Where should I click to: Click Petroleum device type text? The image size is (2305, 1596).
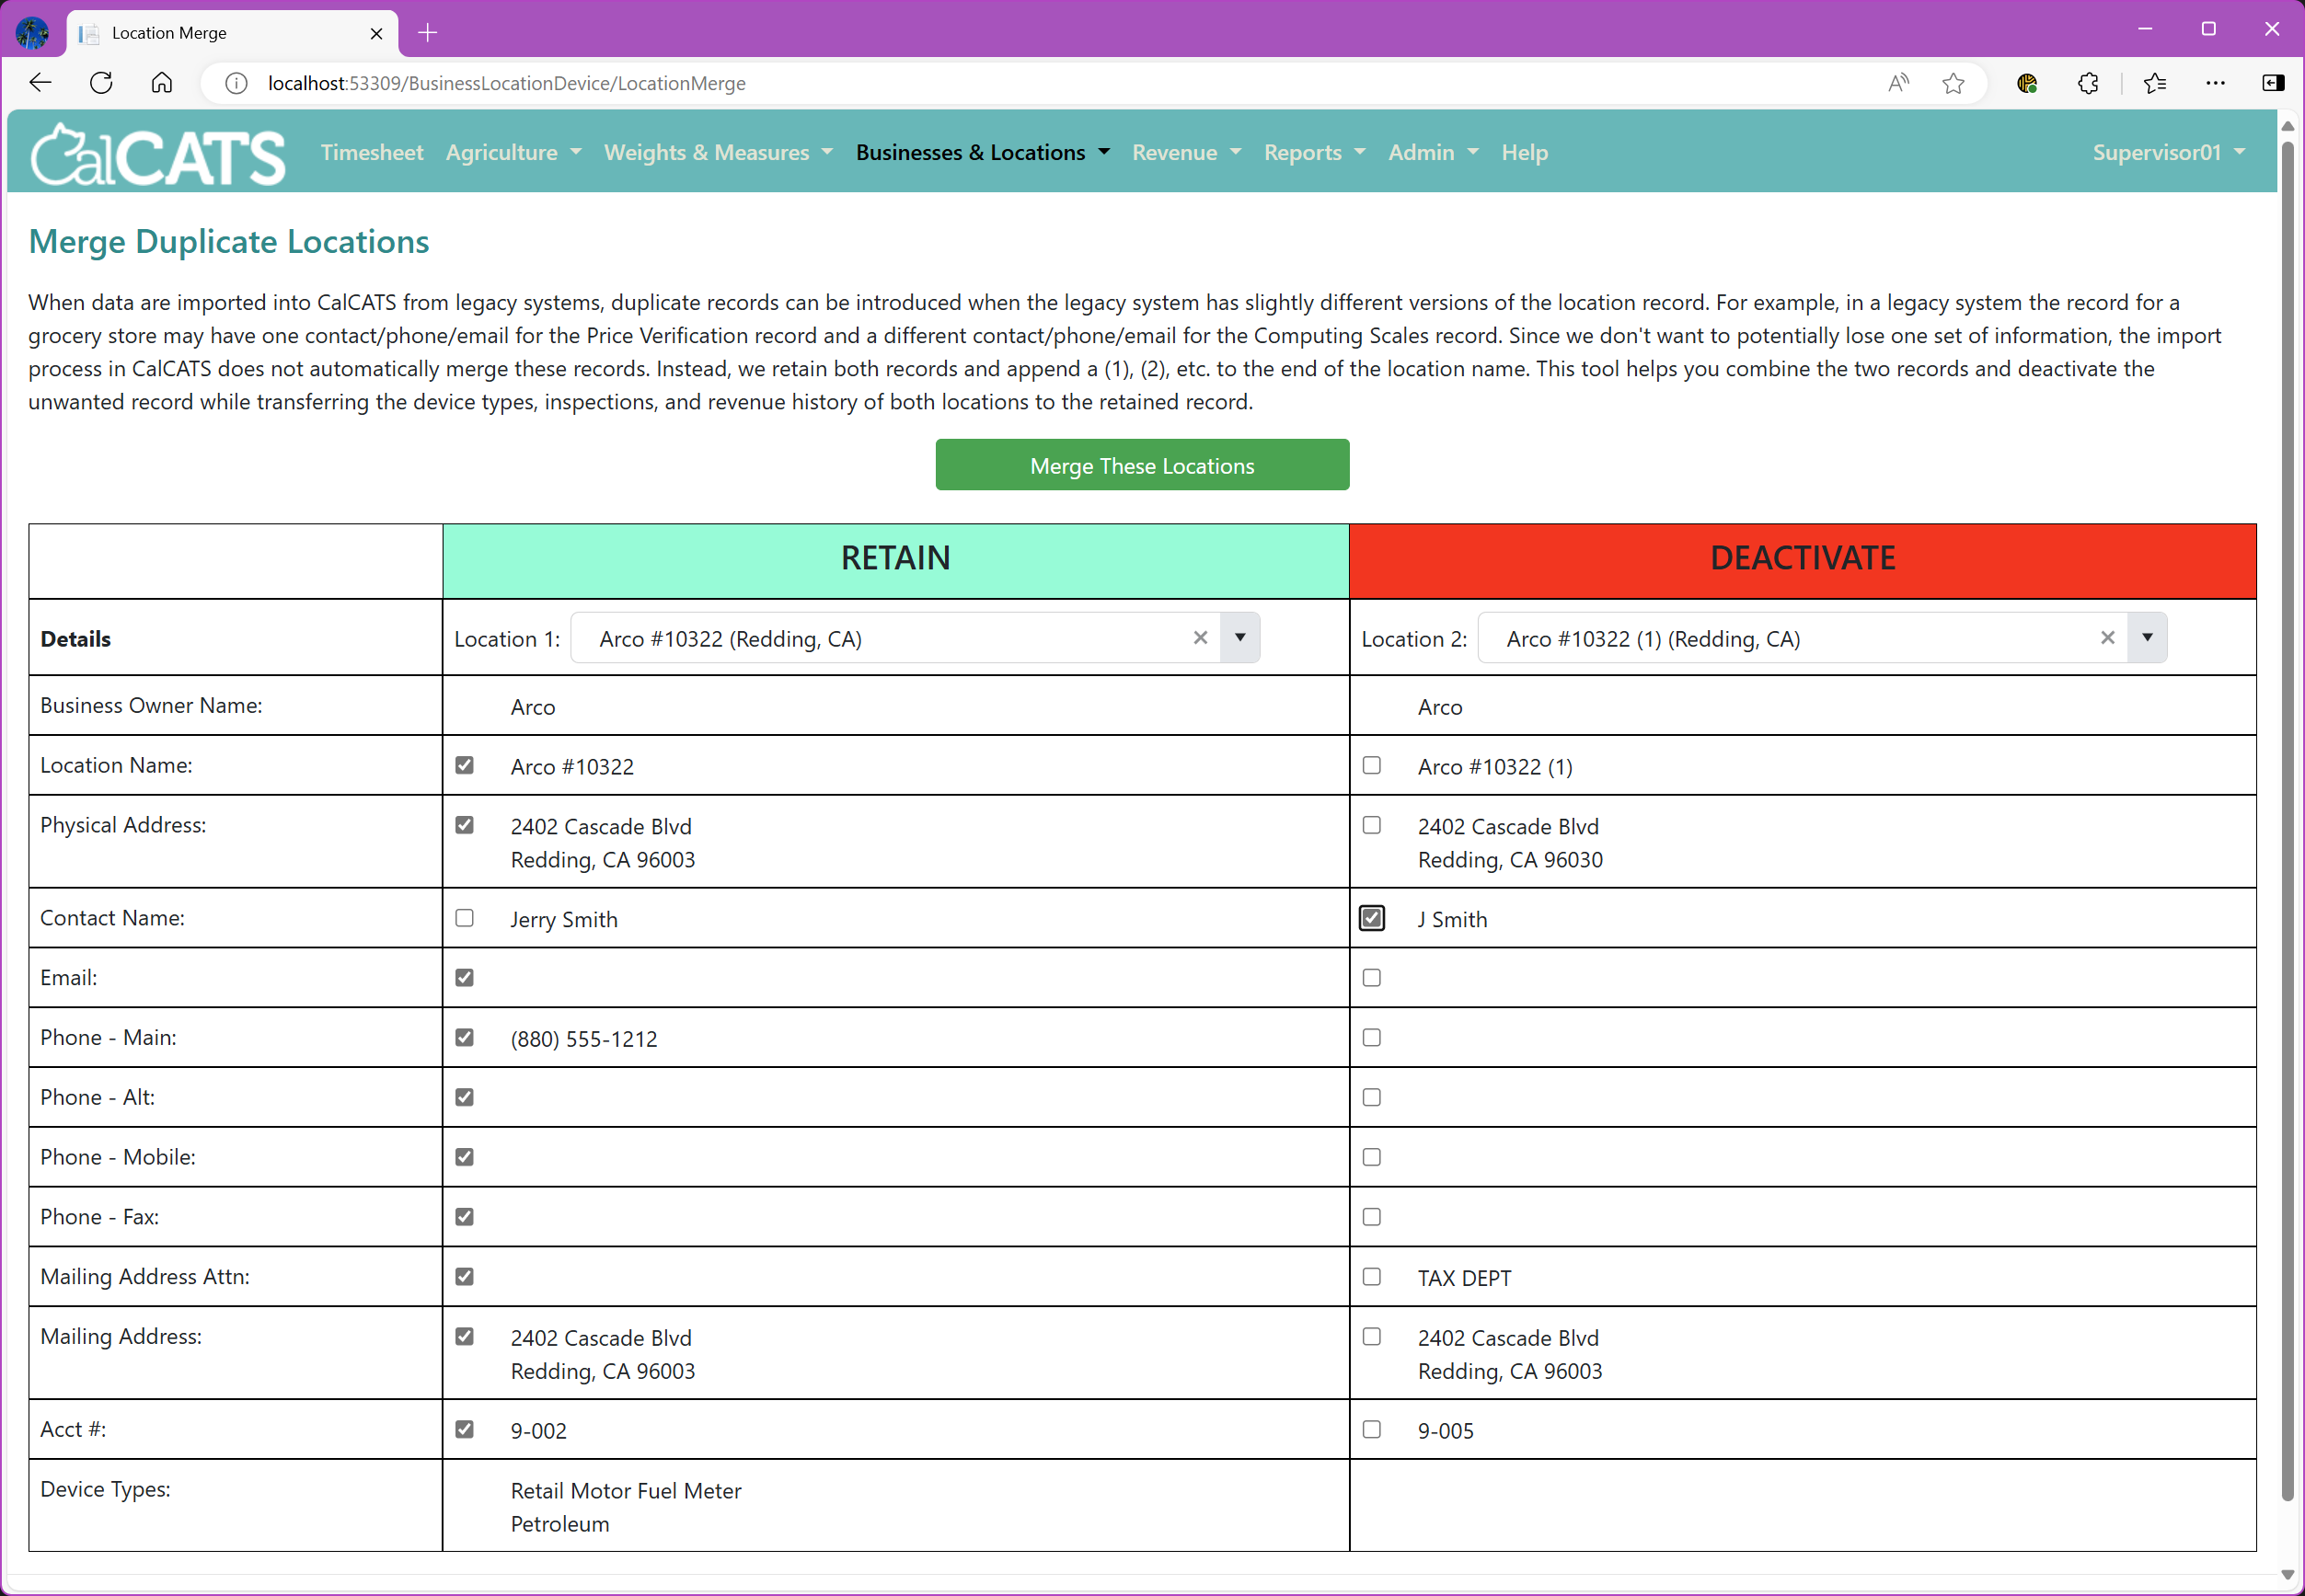(x=560, y=1524)
